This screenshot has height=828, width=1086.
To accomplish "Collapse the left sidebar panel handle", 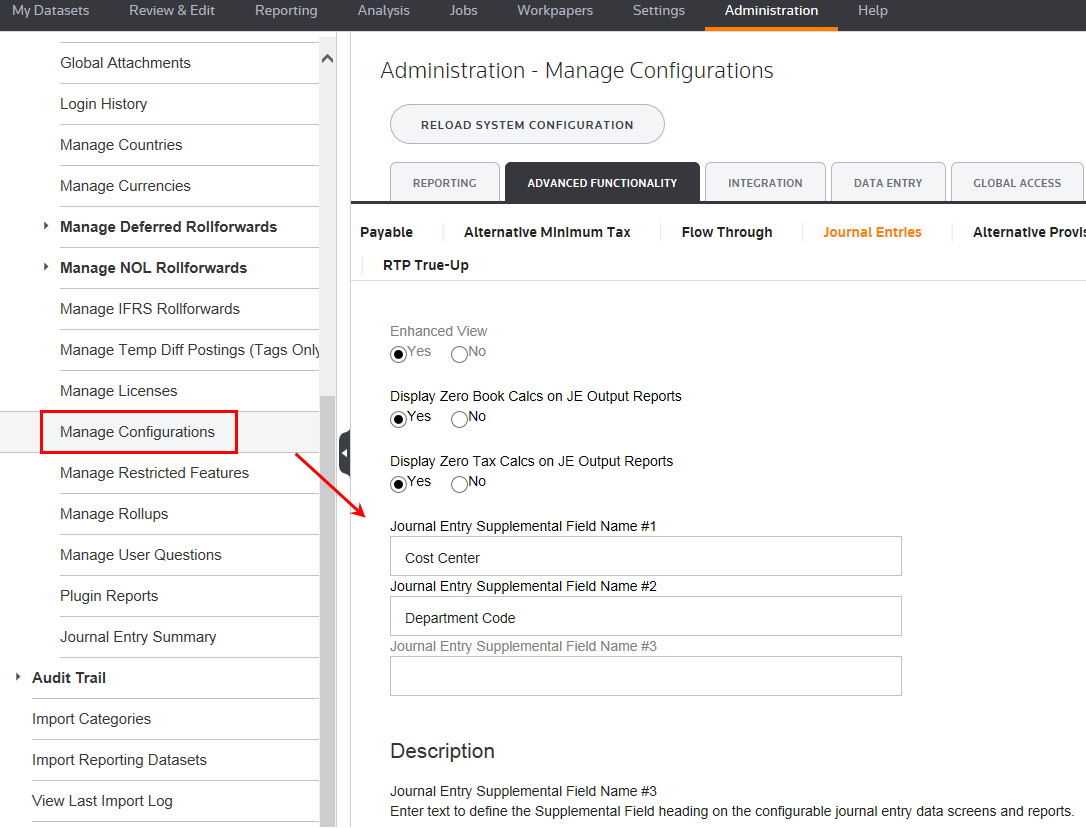I will [x=345, y=453].
